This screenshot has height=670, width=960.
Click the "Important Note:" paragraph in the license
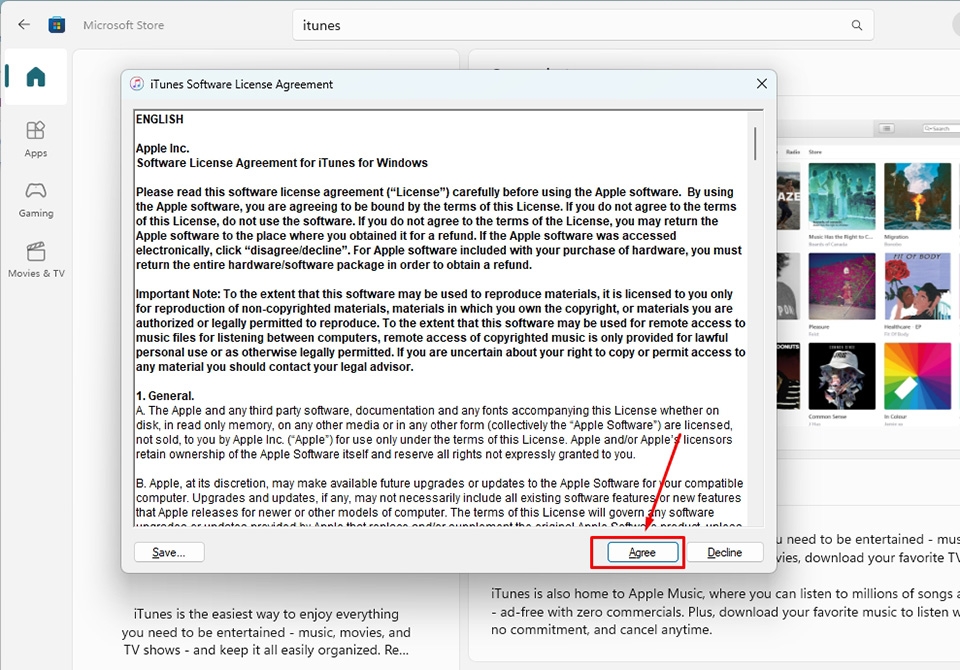(x=440, y=330)
